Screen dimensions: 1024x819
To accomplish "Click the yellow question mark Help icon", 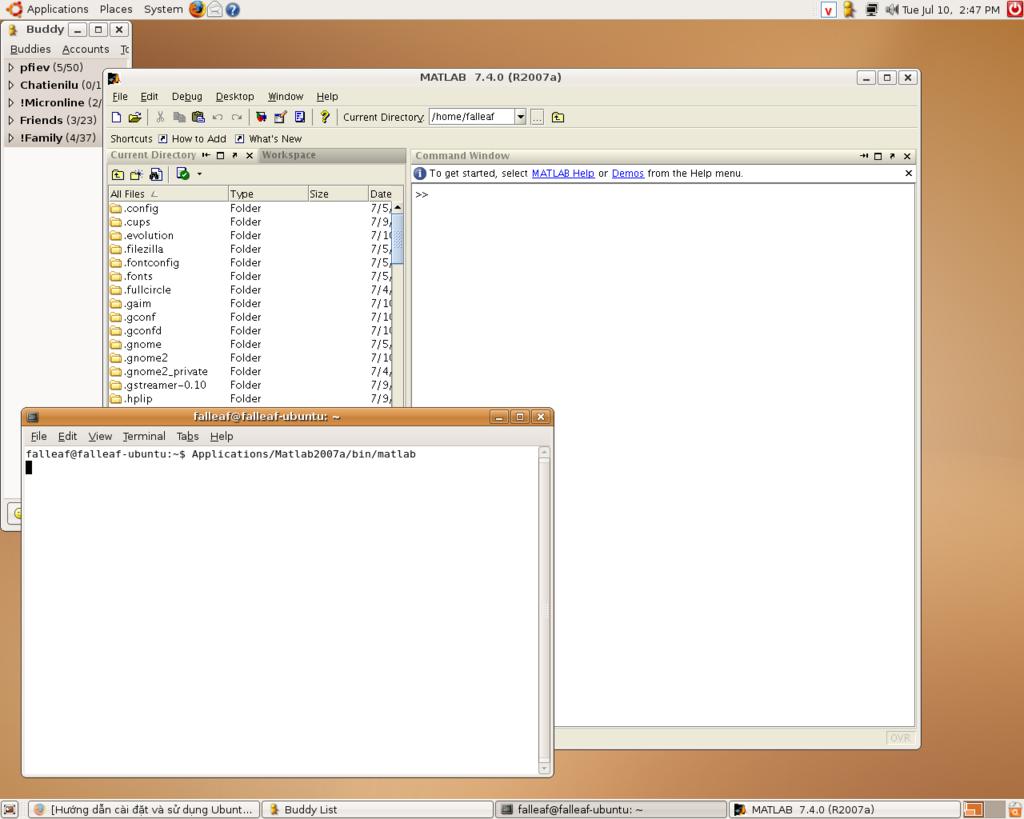I will (x=324, y=117).
